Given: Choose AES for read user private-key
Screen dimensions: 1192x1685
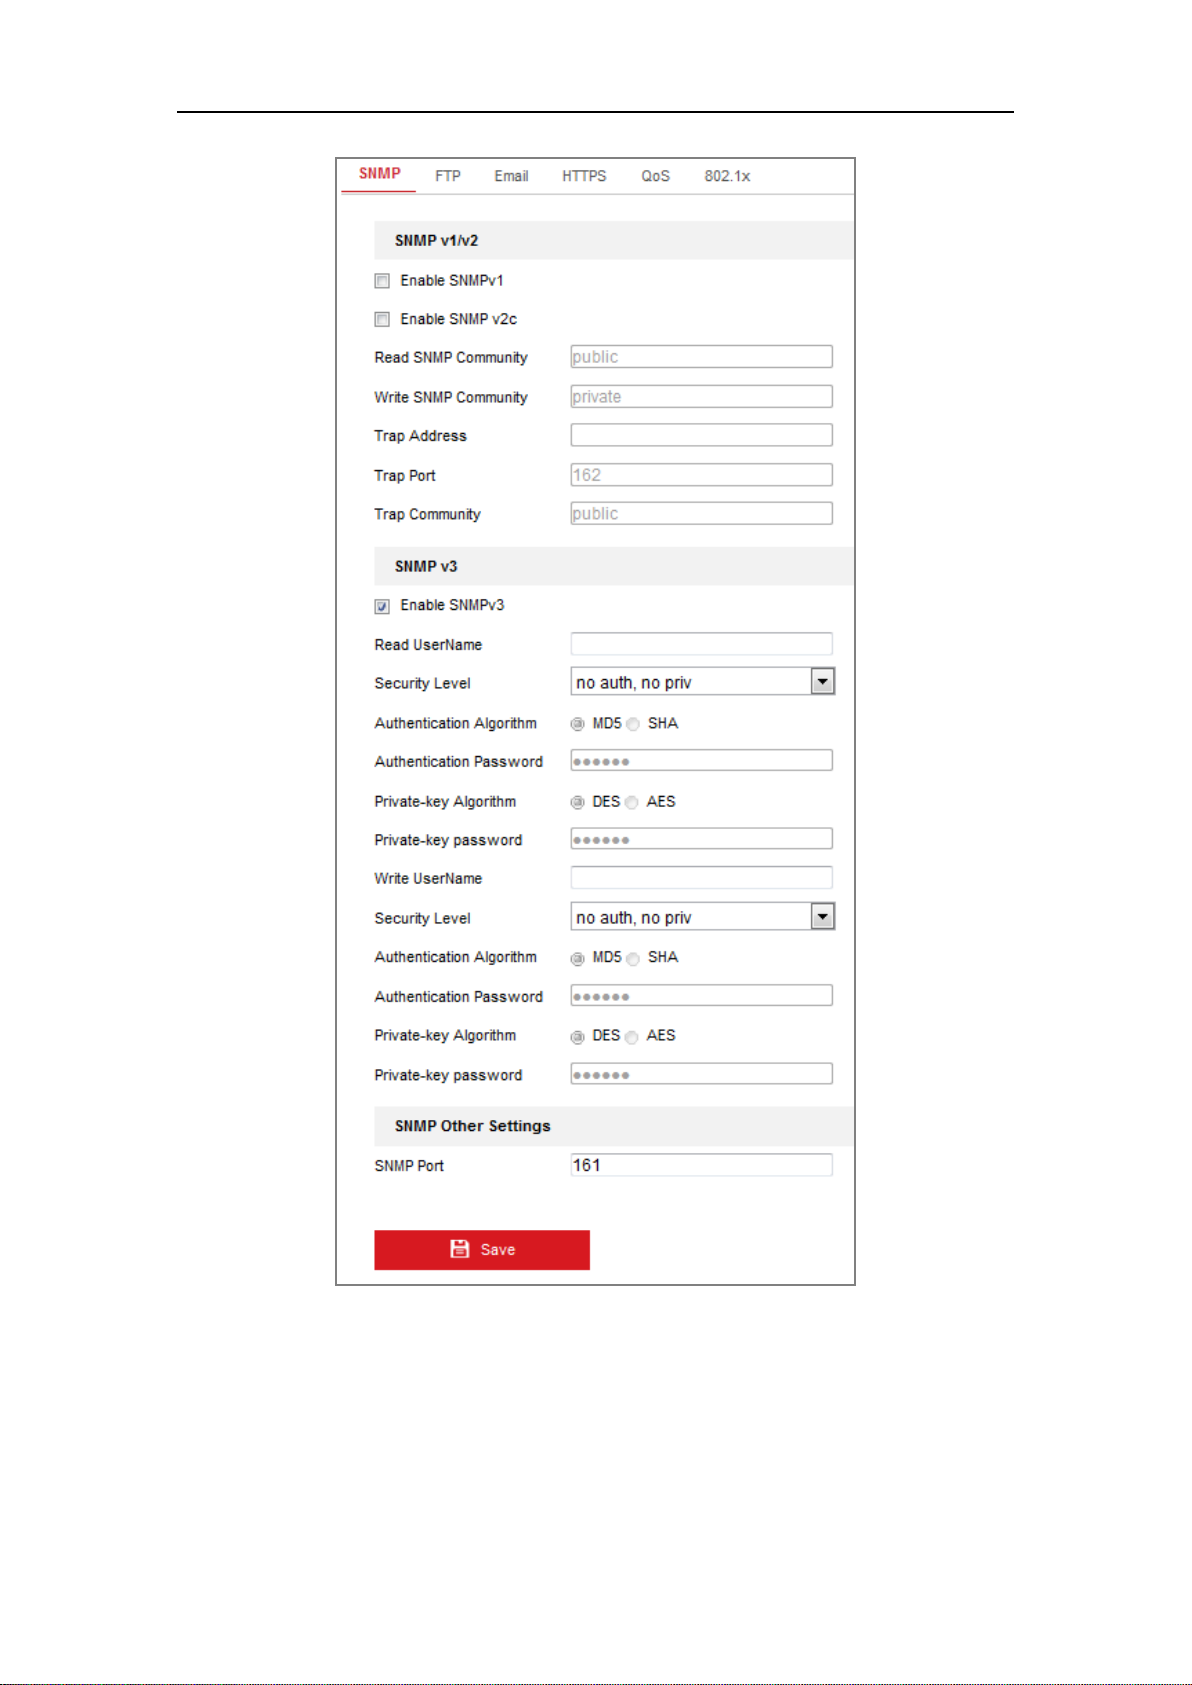Looking at the screenshot, I should [632, 802].
